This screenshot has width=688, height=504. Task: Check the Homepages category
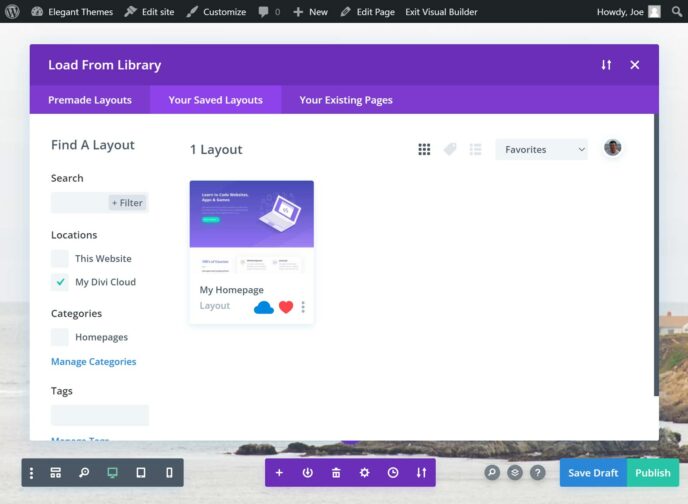[x=60, y=337]
